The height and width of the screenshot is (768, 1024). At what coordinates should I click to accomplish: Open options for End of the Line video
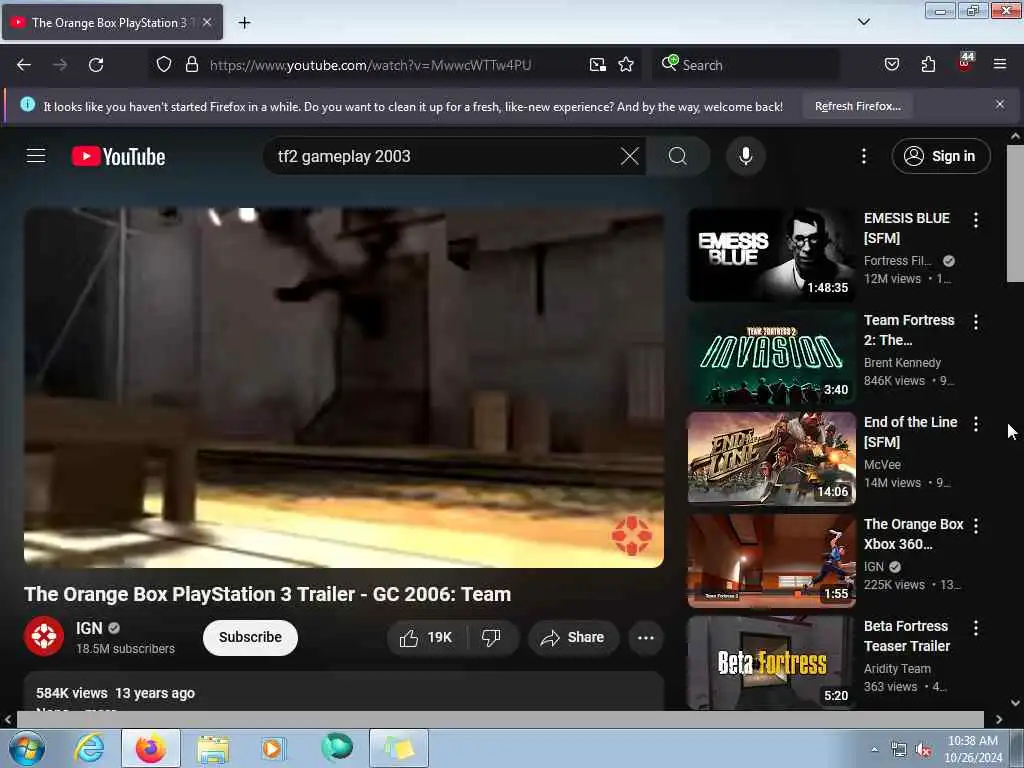click(976, 424)
